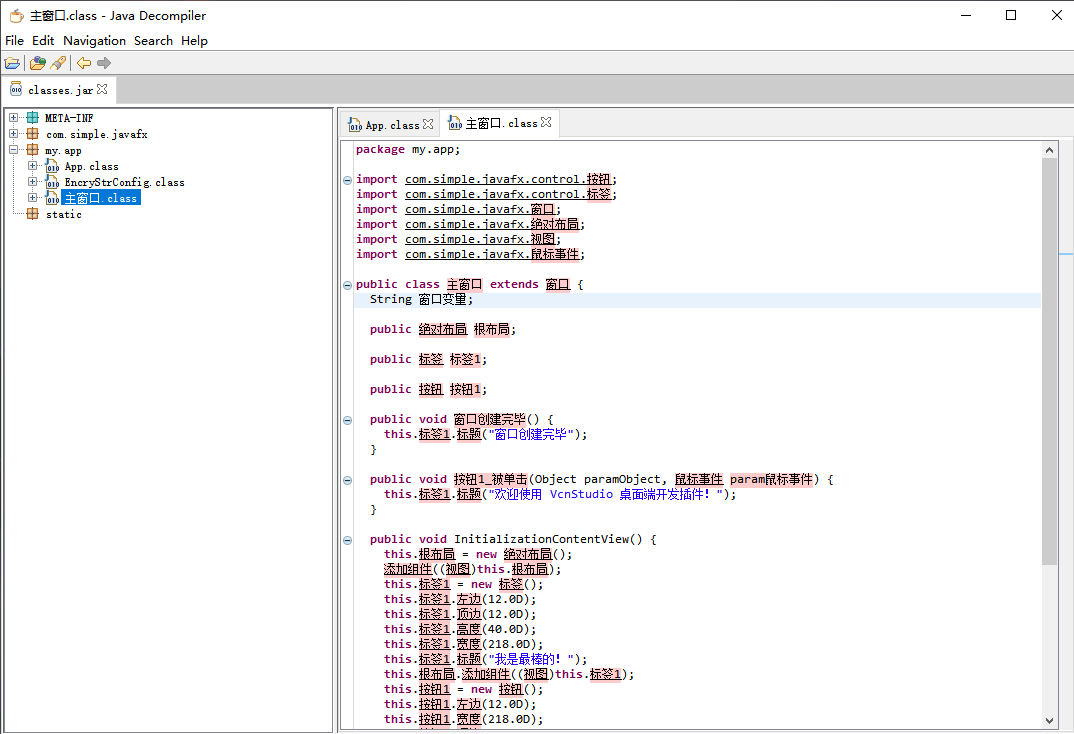
Task: Click the Open Type toolbar icon
Action: [x=37, y=63]
